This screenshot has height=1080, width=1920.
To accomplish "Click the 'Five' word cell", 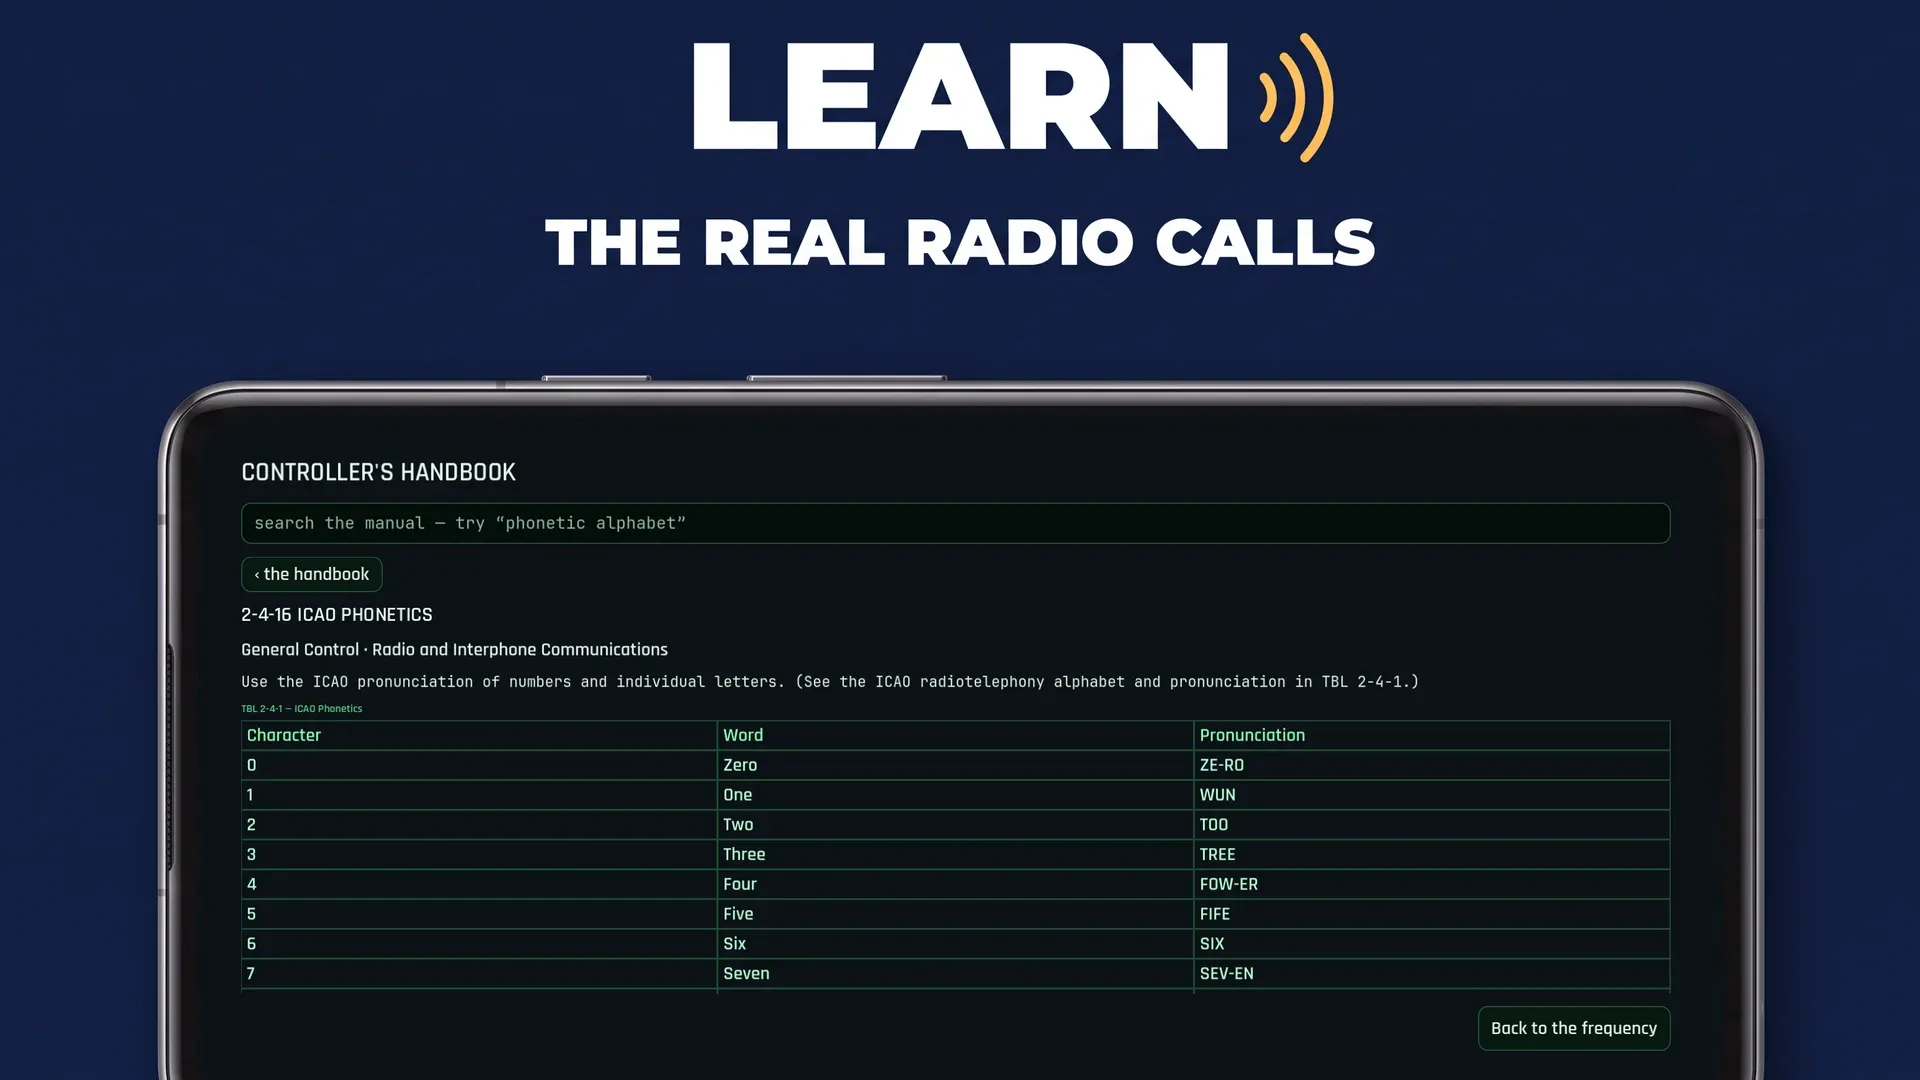I will [955, 914].
